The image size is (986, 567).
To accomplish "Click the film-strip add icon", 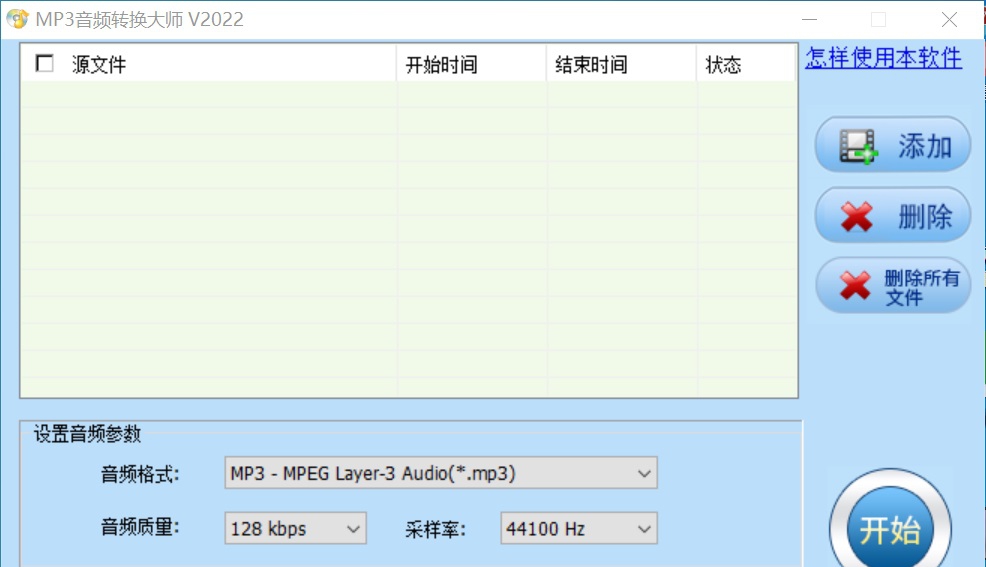I will (x=859, y=146).
